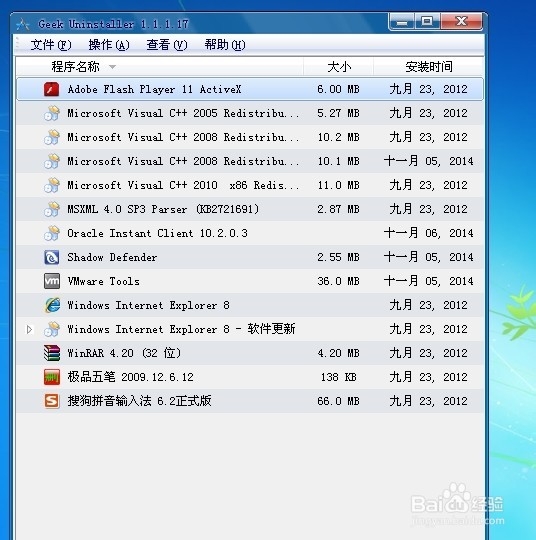Click the Geek Uninstaller title bar icon

pyautogui.click(x=23, y=24)
